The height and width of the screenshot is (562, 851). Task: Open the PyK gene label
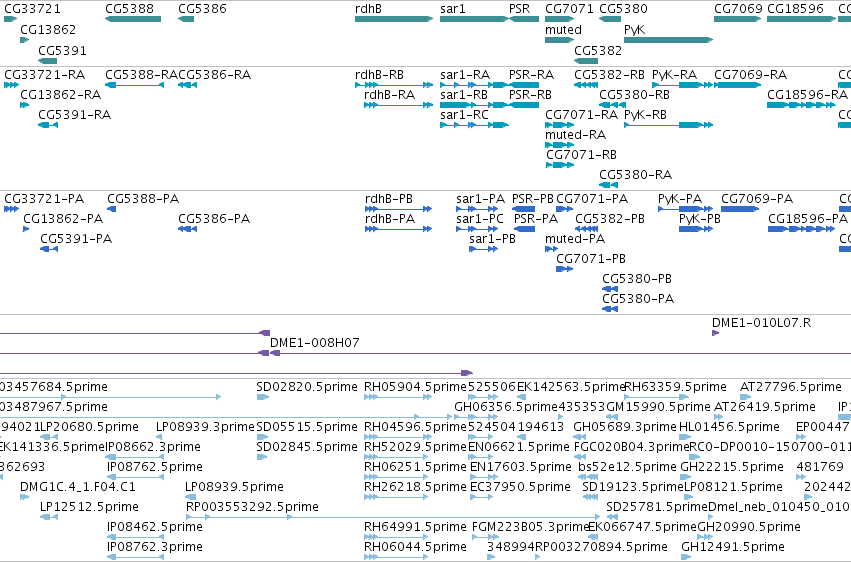point(634,29)
